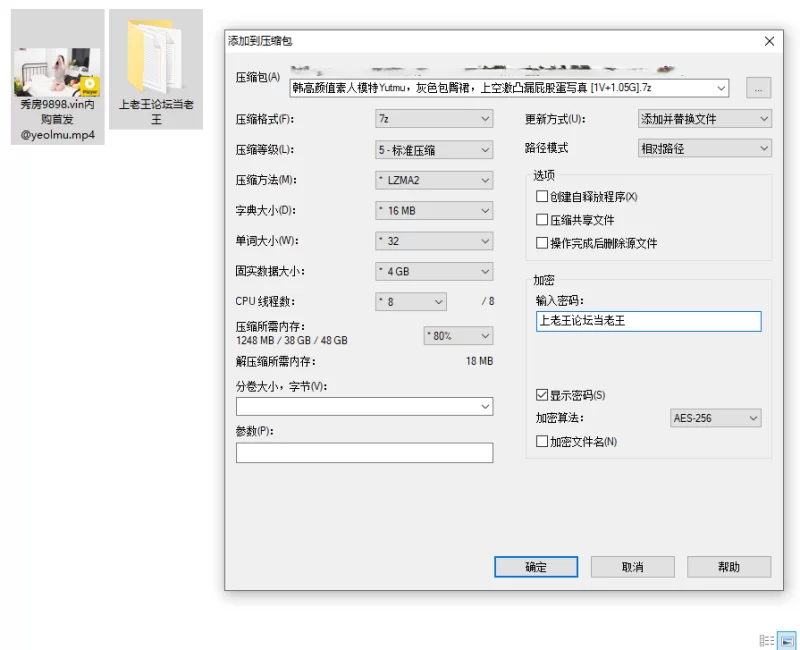800x650 pixels.
Task: Click the 参数 parameters input field
Action: click(x=364, y=453)
